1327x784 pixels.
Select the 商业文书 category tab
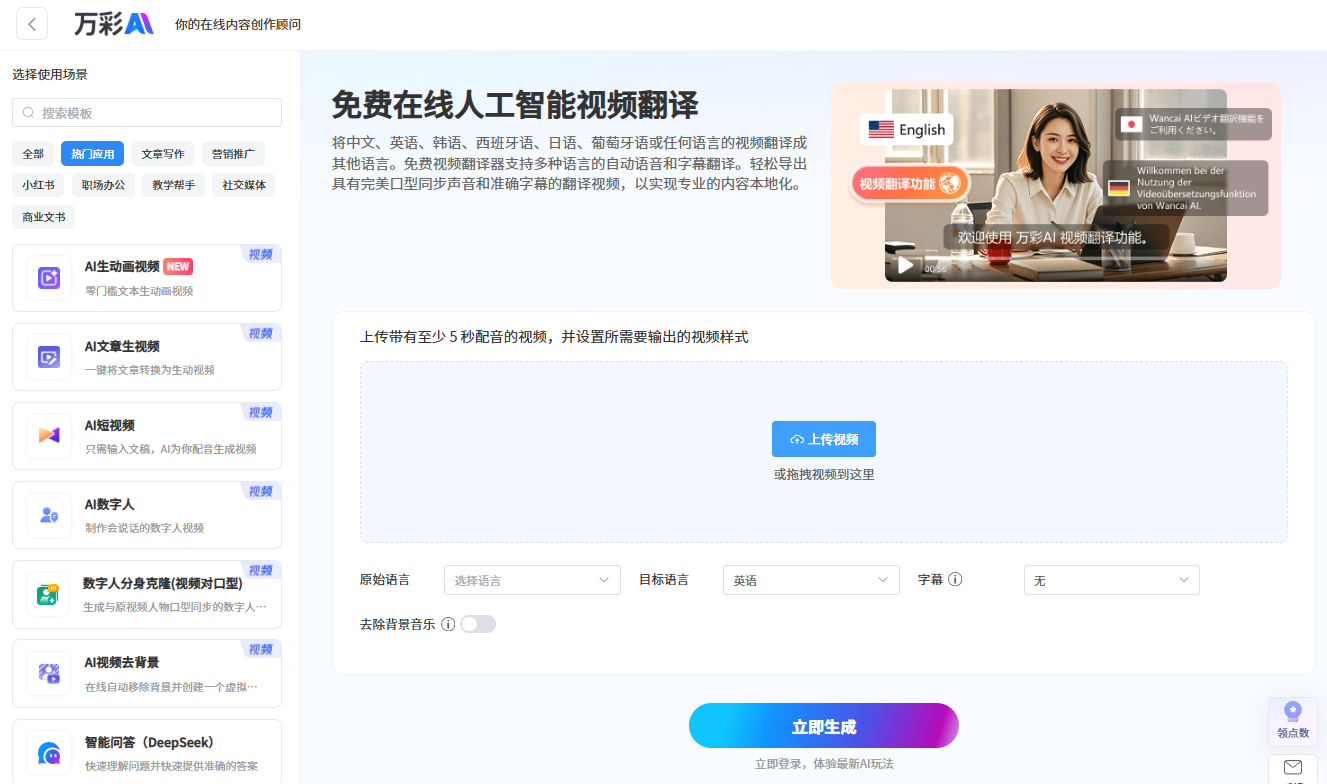pos(44,216)
